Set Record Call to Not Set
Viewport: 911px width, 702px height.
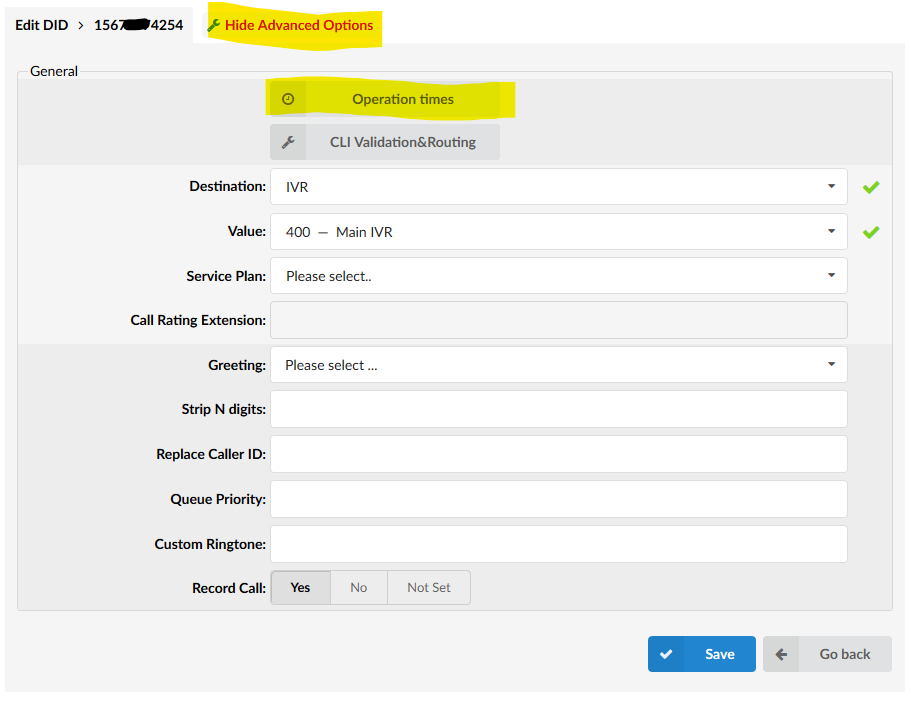pos(428,588)
